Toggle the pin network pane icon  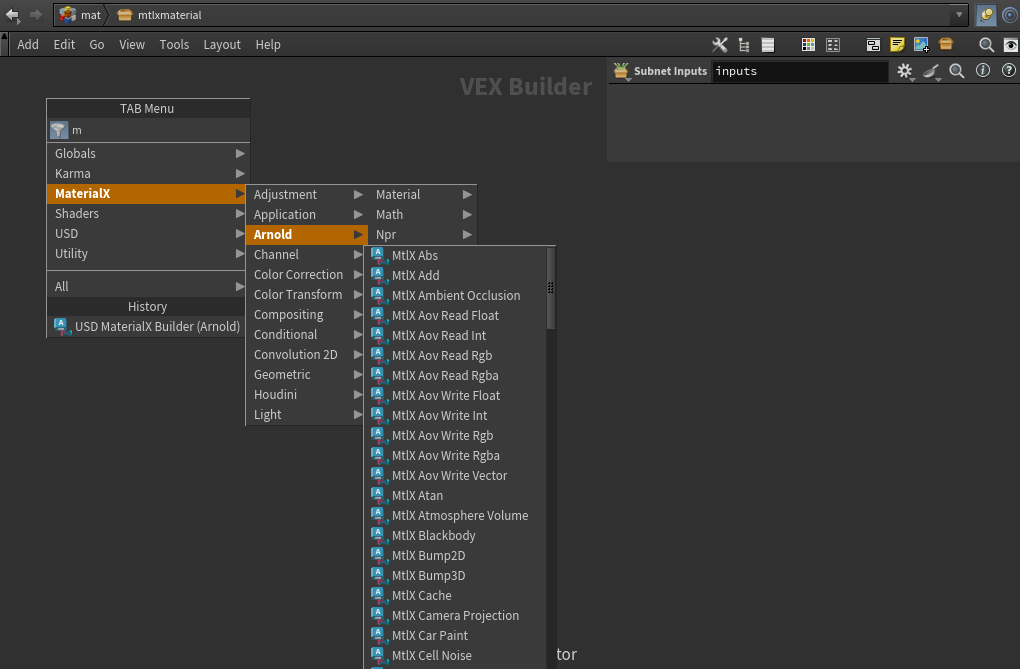pos(986,14)
